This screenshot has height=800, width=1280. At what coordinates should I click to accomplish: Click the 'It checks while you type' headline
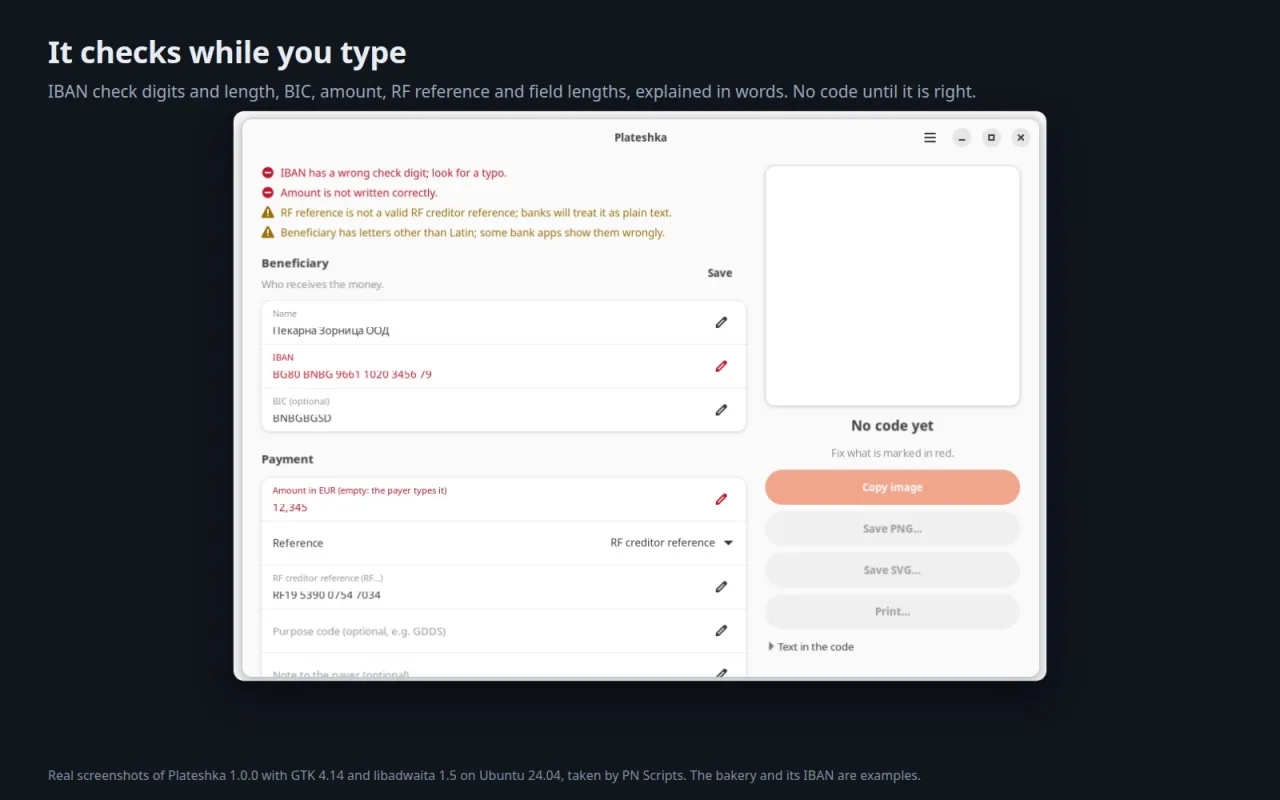pos(227,53)
